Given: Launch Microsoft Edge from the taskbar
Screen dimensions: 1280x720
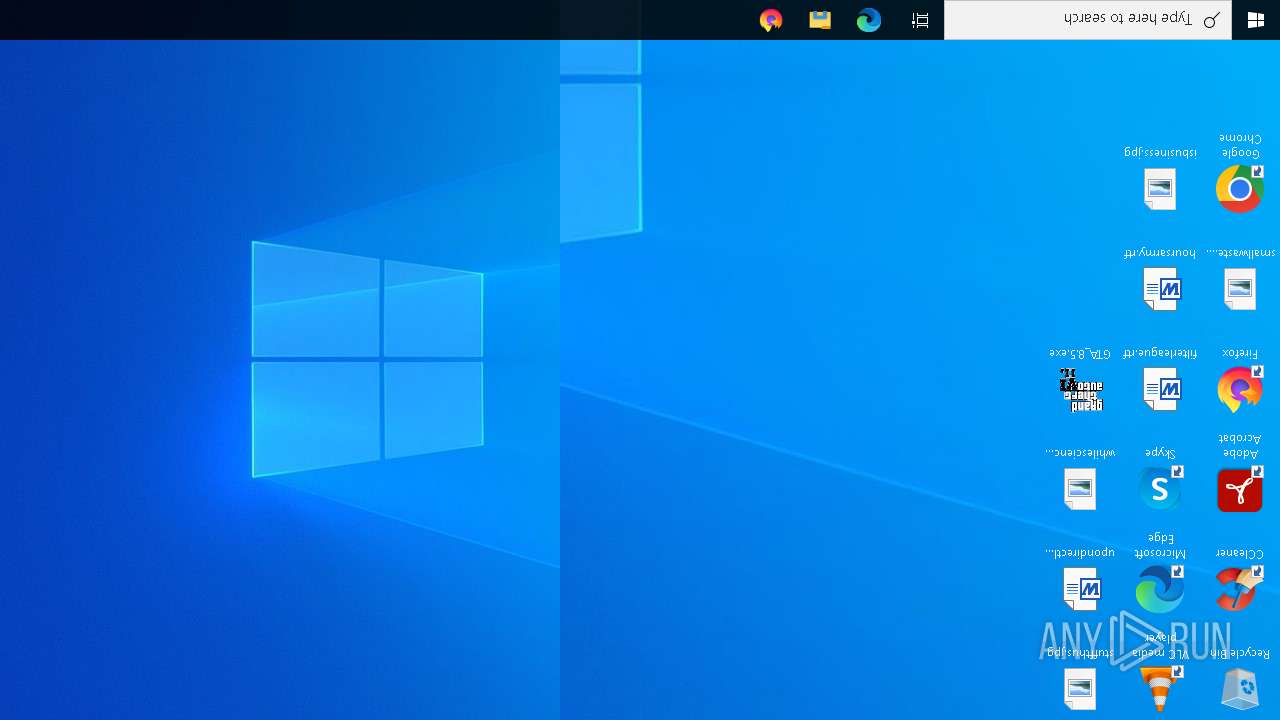Looking at the screenshot, I should [x=869, y=20].
